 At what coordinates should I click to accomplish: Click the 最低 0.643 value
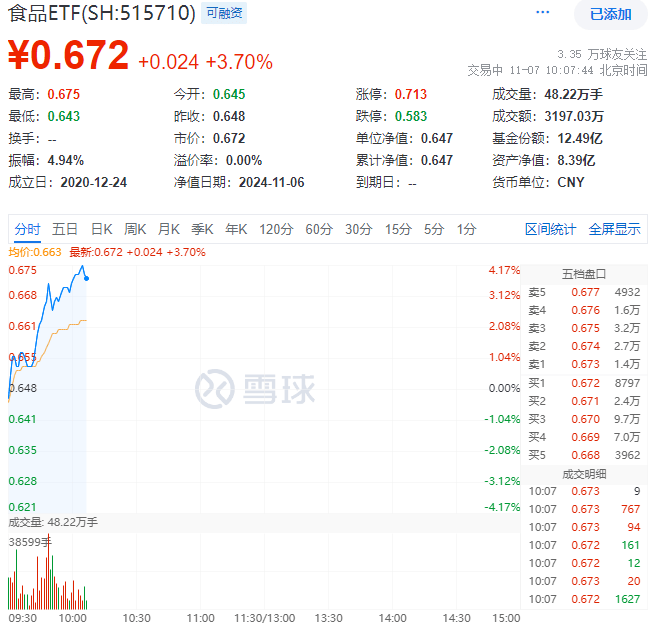click(63, 116)
